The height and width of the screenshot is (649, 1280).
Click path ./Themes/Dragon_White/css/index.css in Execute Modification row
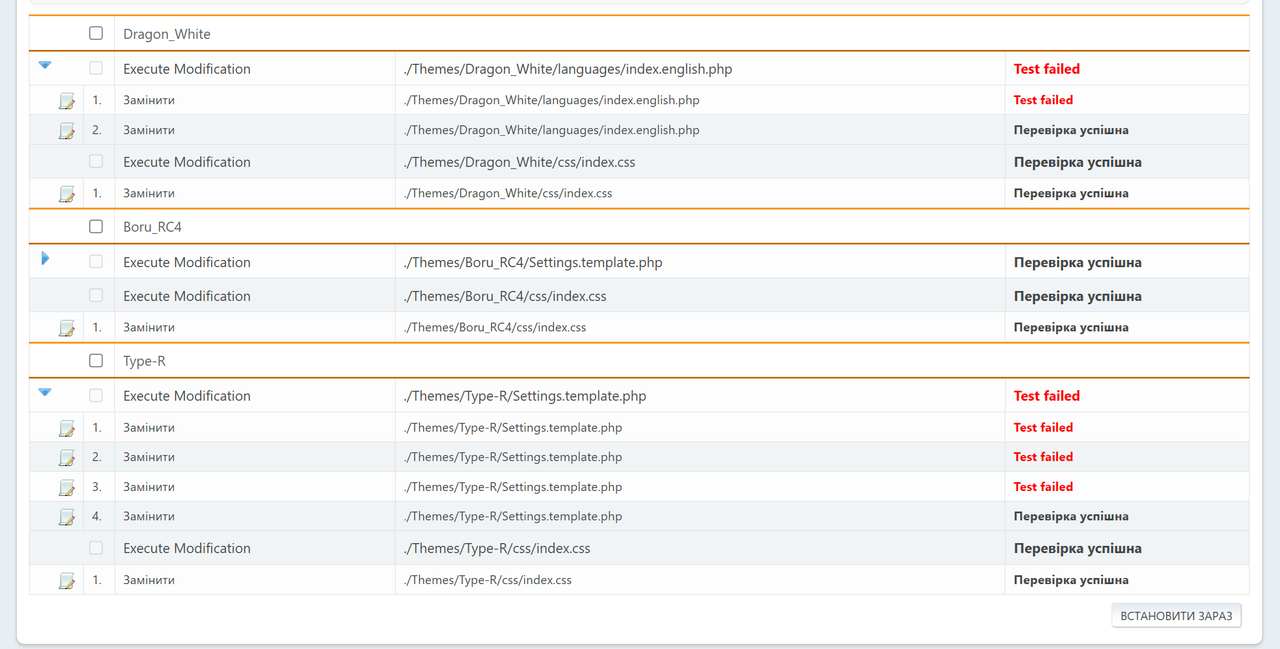coord(520,162)
